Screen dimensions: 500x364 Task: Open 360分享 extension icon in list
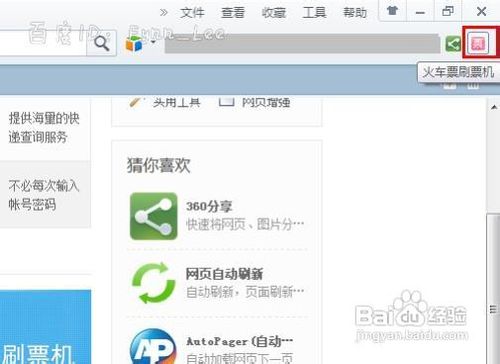click(153, 216)
